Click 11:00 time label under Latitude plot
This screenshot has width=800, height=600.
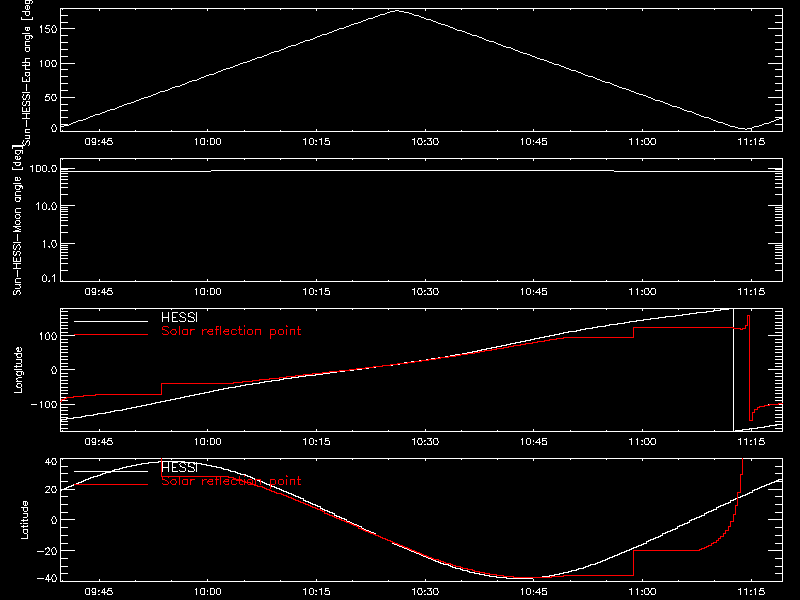click(x=642, y=591)
